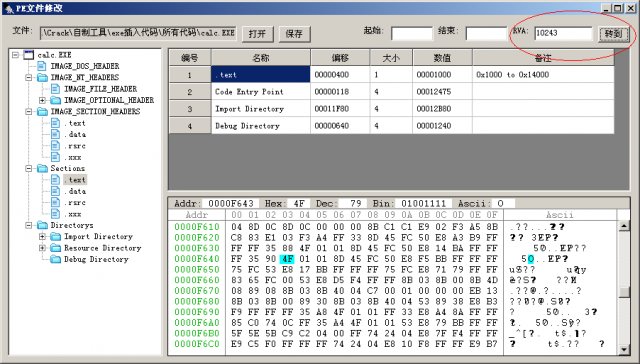
Task: Select .xxx under IMAGE_SECTION_HEADERS
Action: click(73, 157)
